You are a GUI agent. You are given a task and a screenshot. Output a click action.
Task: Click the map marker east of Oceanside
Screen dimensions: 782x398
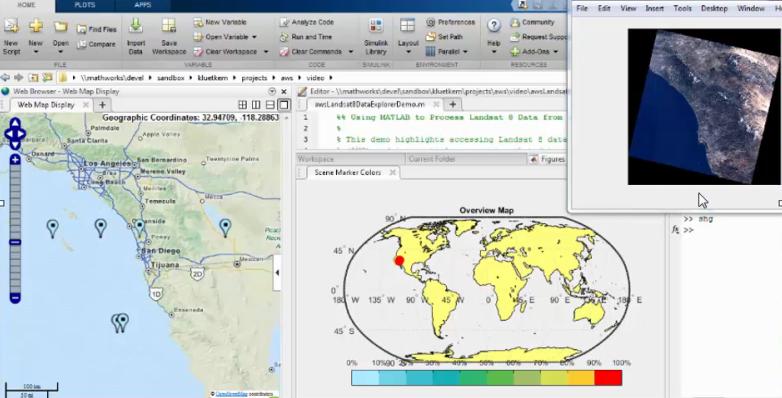(225, 227)
